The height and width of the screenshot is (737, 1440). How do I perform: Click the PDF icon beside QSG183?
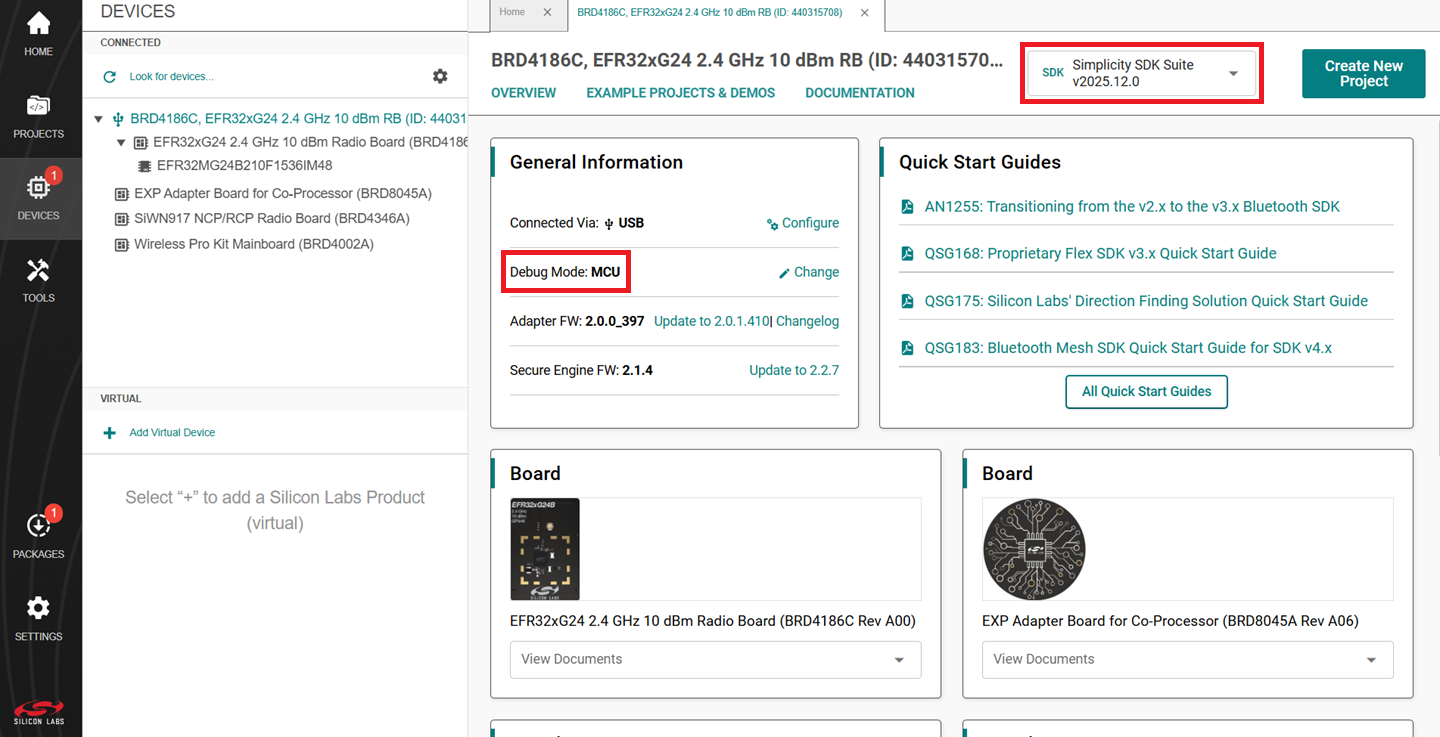coord(906,347)
